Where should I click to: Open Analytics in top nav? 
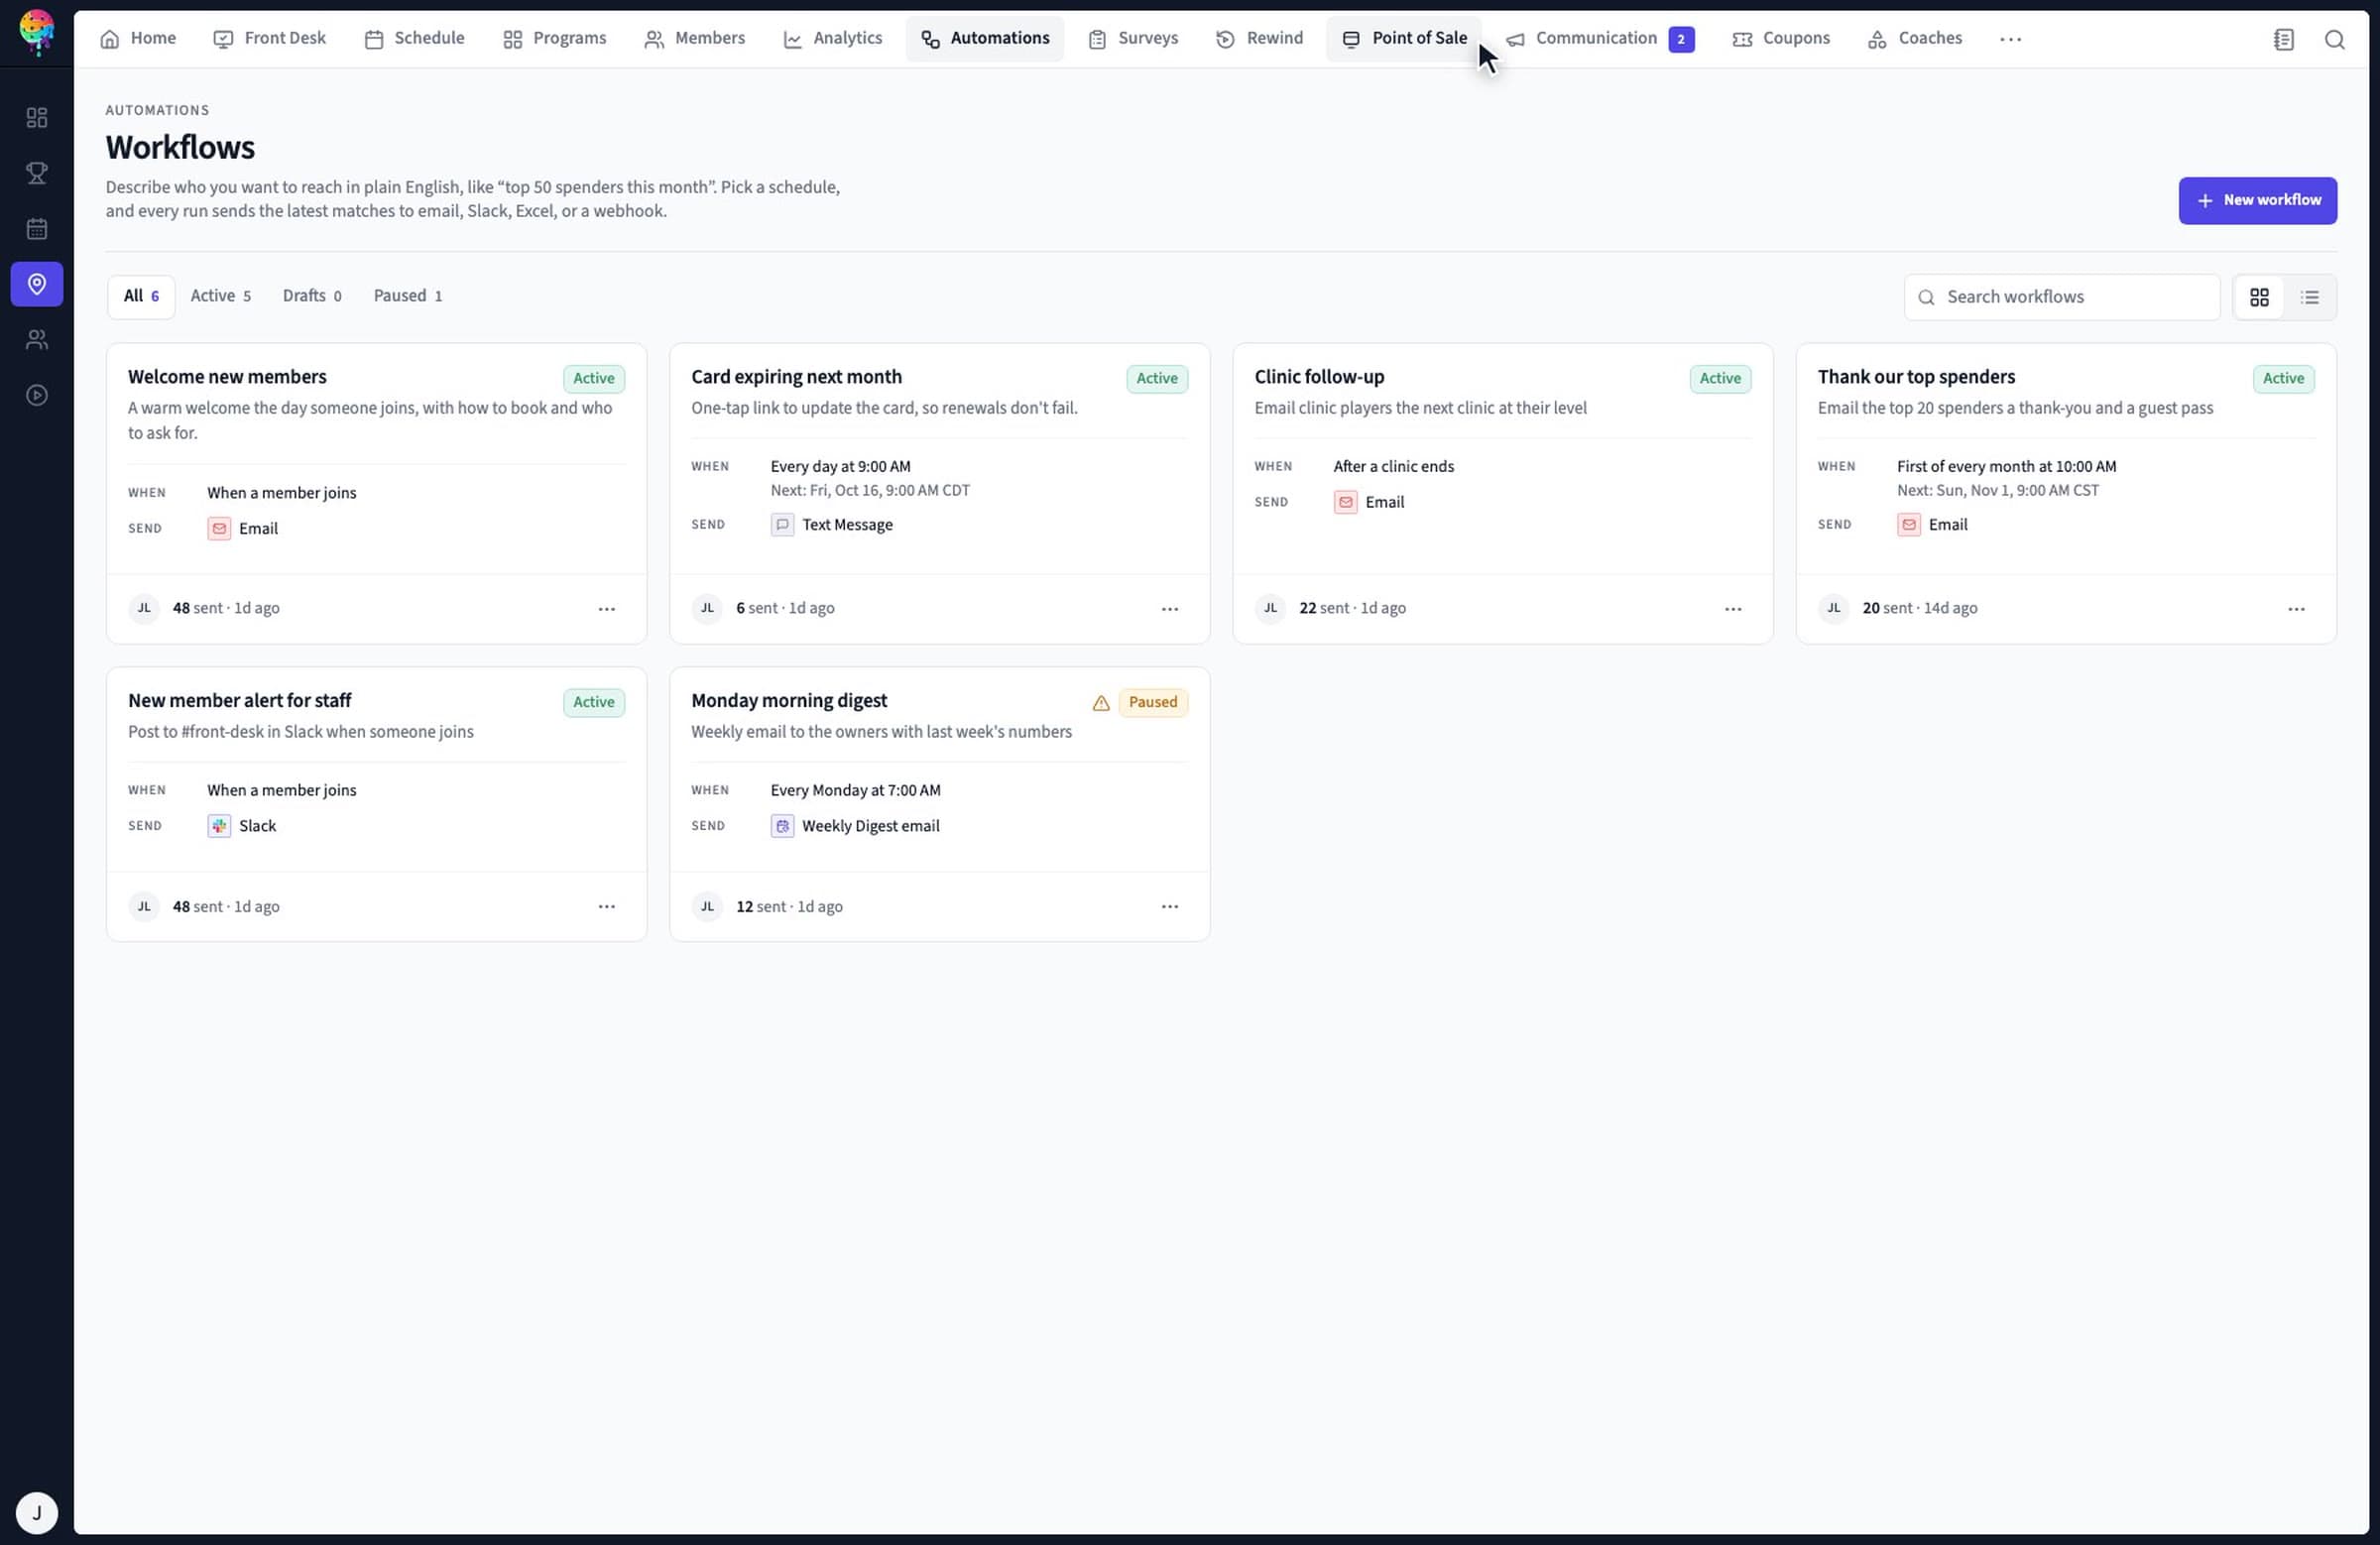point(832,39)
